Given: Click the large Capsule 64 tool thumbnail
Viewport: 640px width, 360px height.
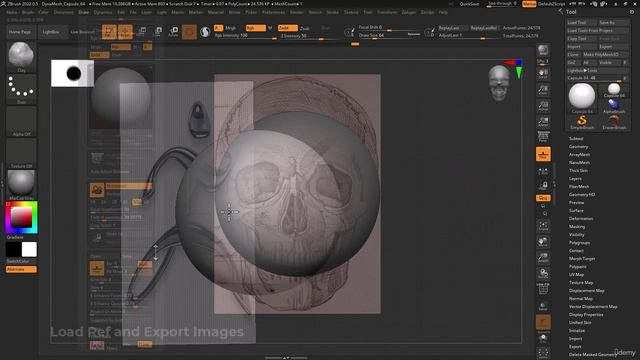Looking at the screenshot, I should 582,98.
